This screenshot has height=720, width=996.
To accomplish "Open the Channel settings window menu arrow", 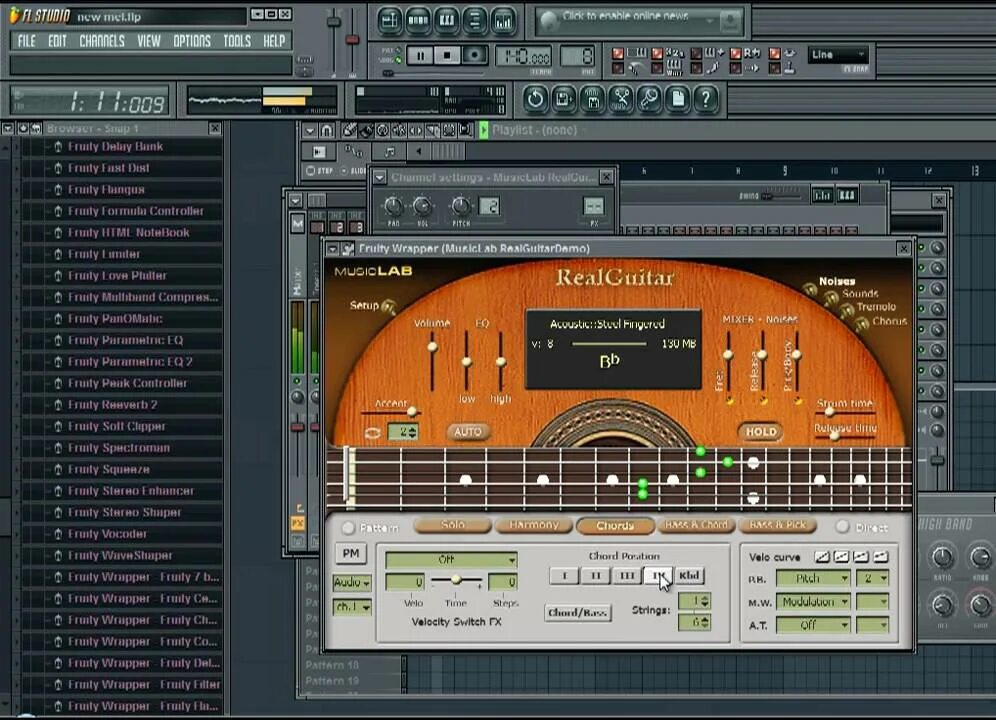I will [x=379, y=177].
